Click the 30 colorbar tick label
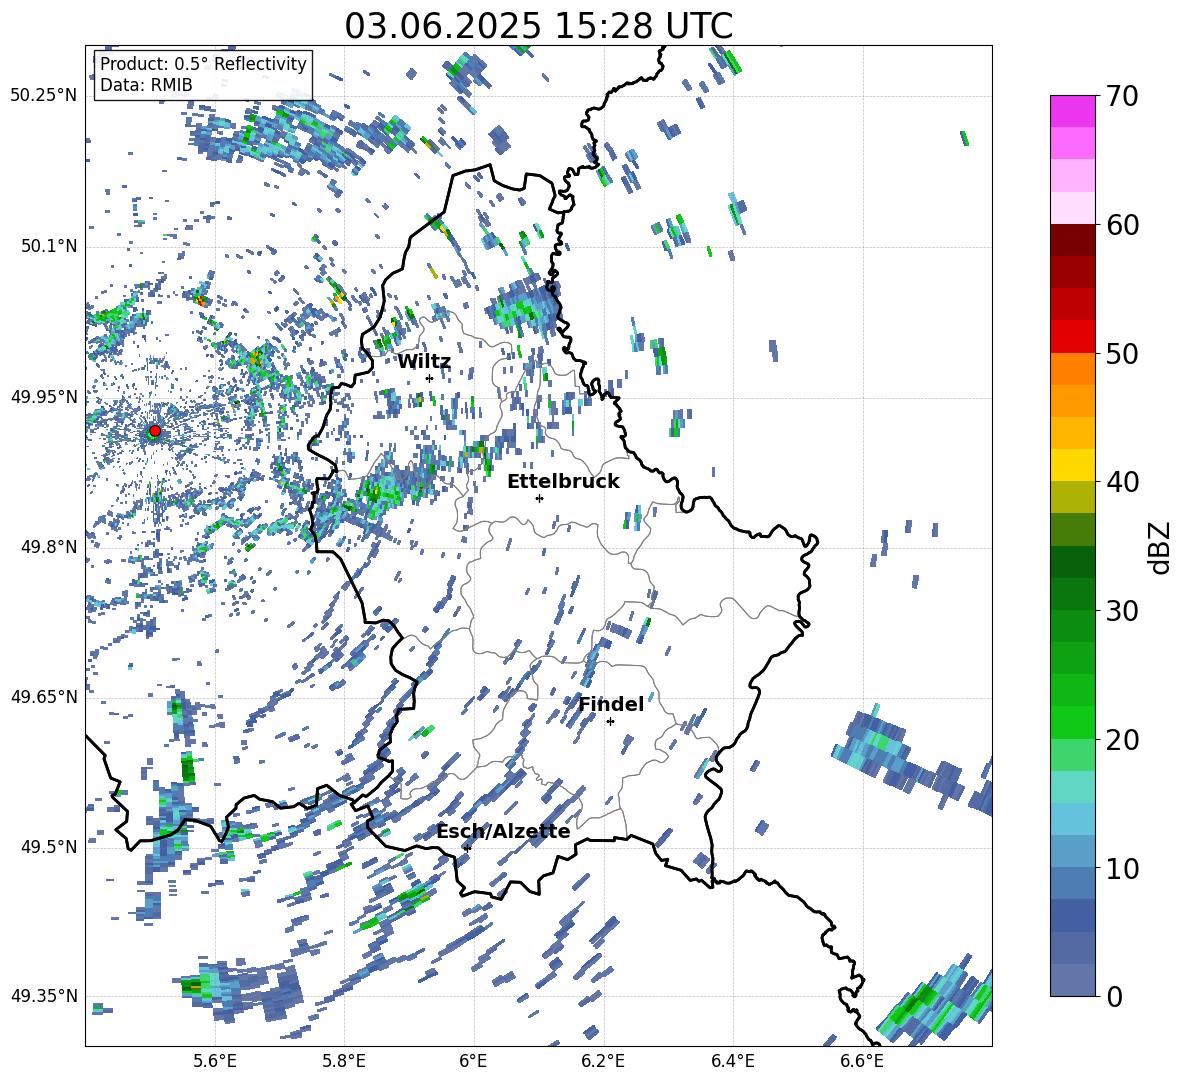This screenshot has height=1081, width=1184. point(1122,611)
